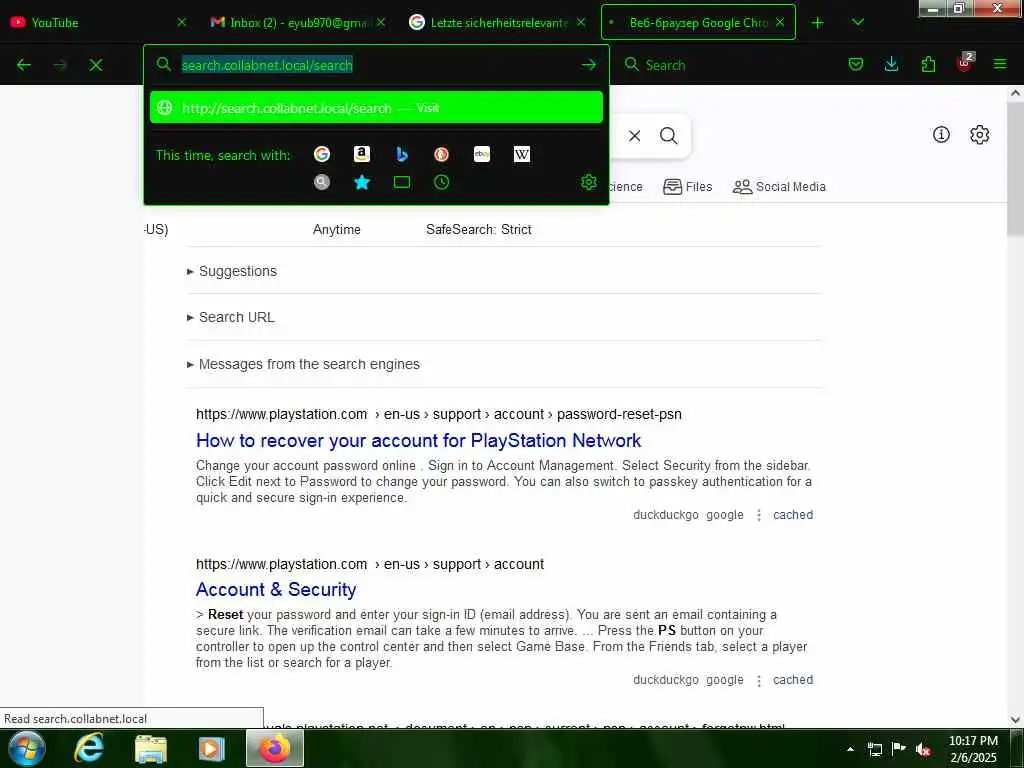Open the page preferences gear
1024x768 pixels.
pos(979,135)
